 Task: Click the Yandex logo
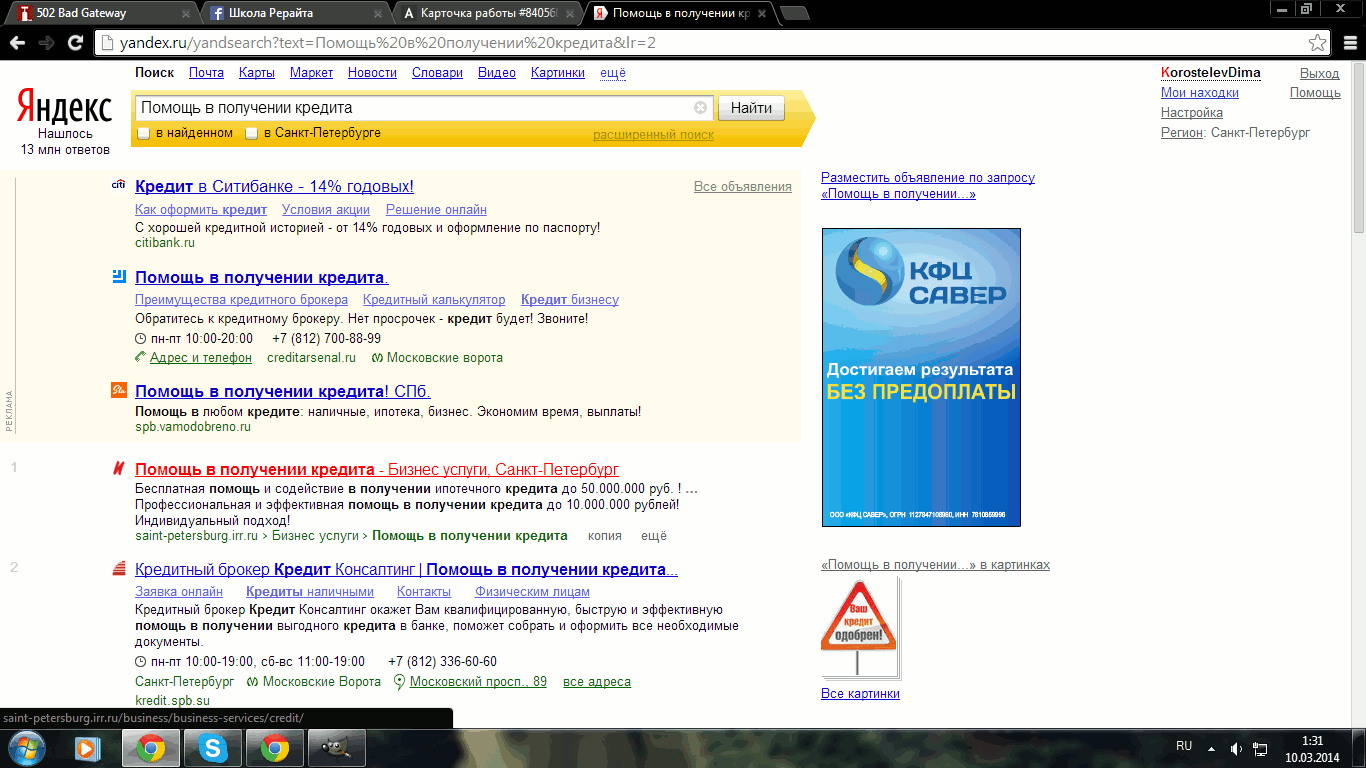(x=65, y=108)
